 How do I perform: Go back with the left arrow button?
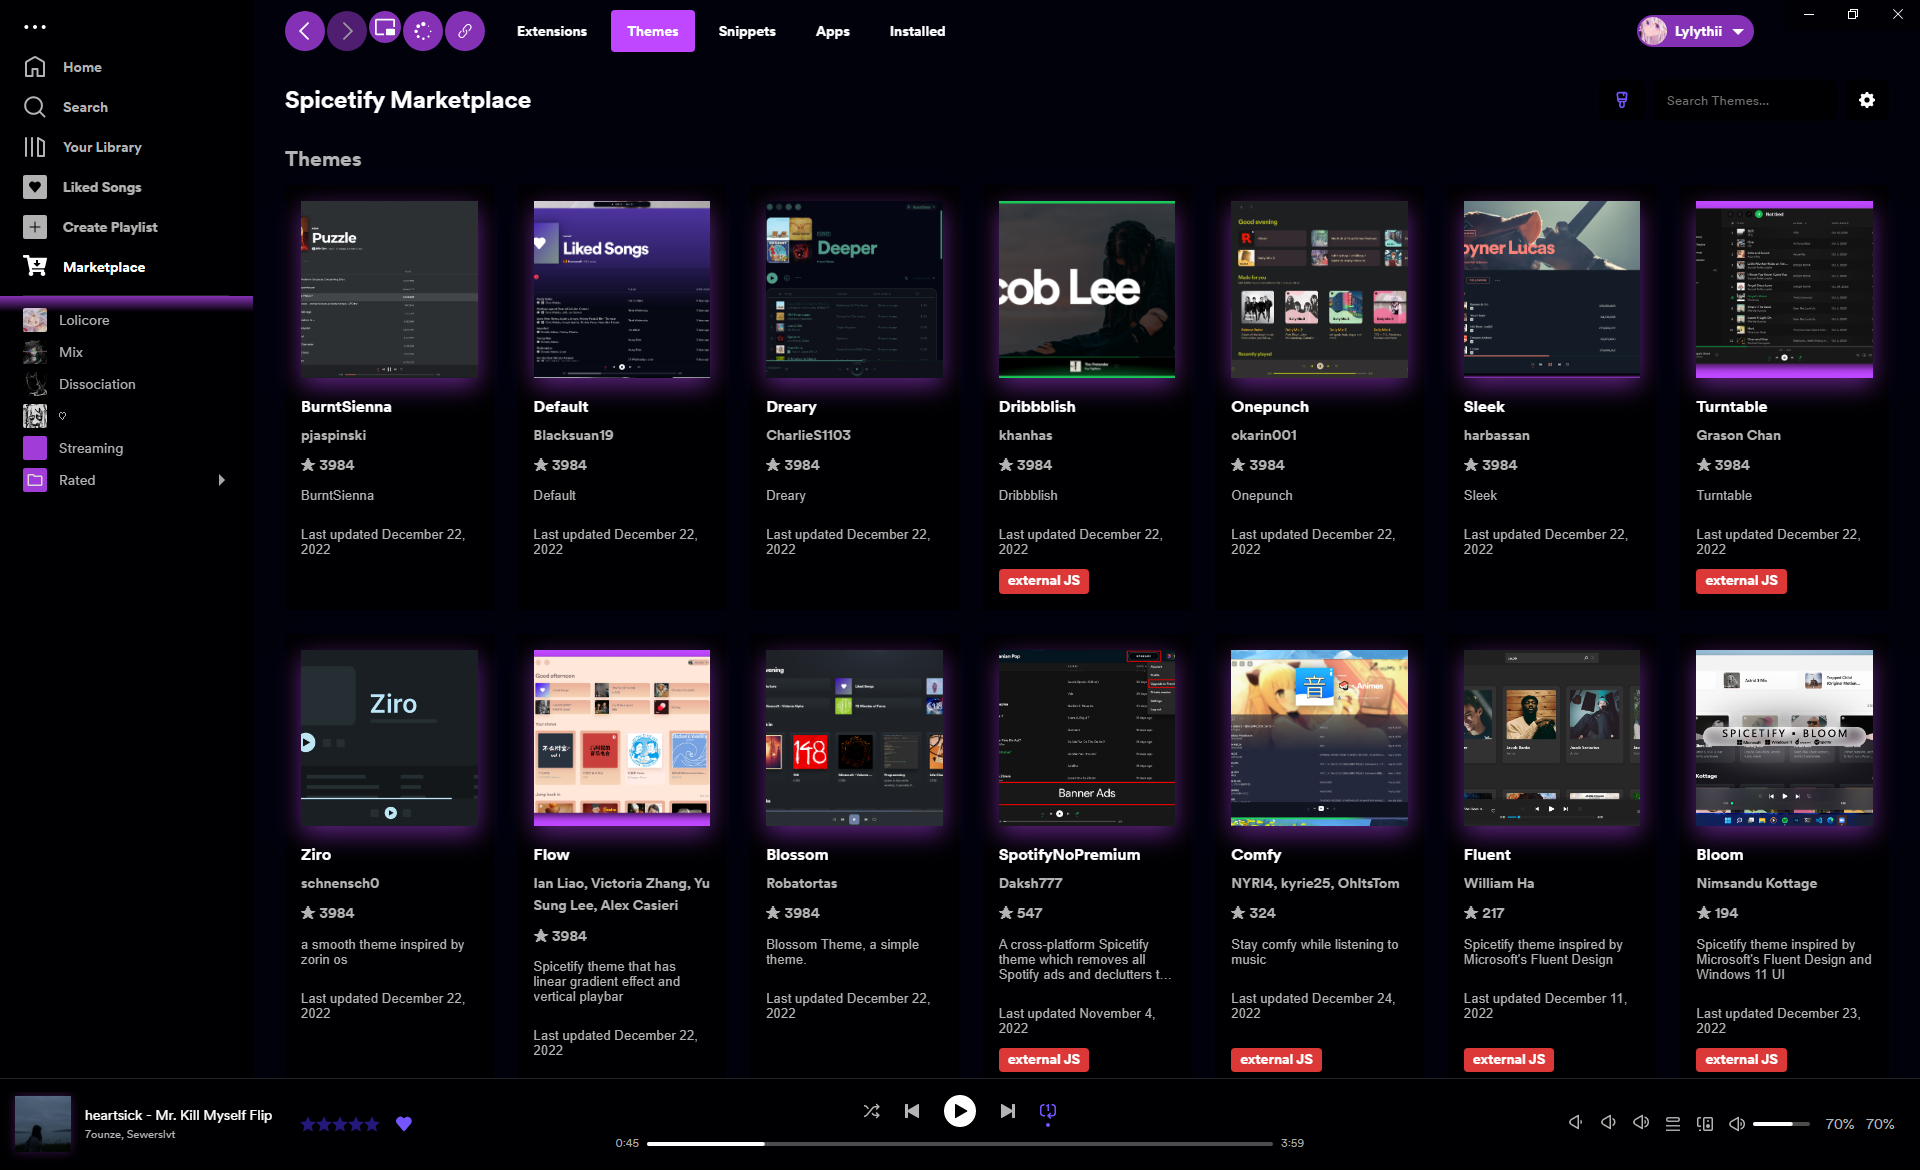point(305,31)
